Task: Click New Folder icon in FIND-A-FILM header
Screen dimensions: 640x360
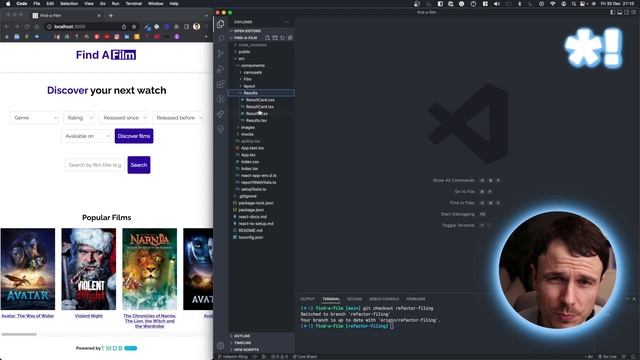Action: point(275,38)
